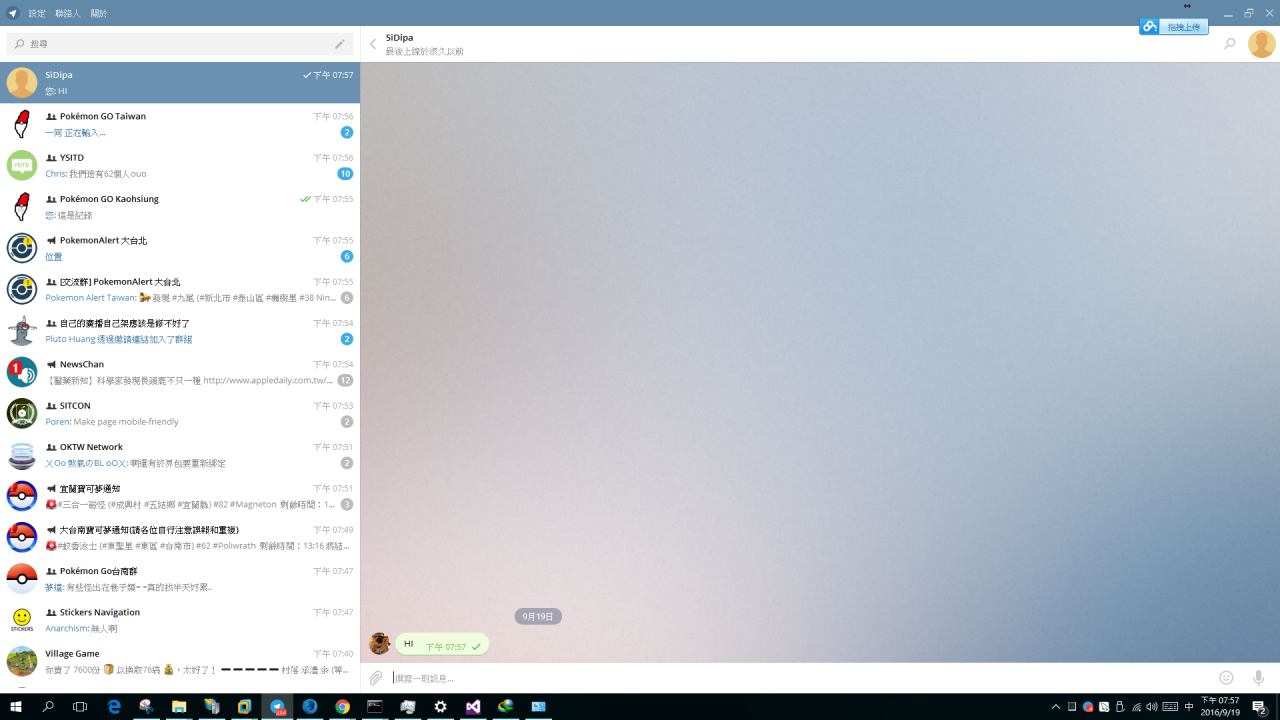Viewport: 1280px width, 720px height.
Task: Click the chat list search field
Action: pyautogui.click(x=180, y=44)
